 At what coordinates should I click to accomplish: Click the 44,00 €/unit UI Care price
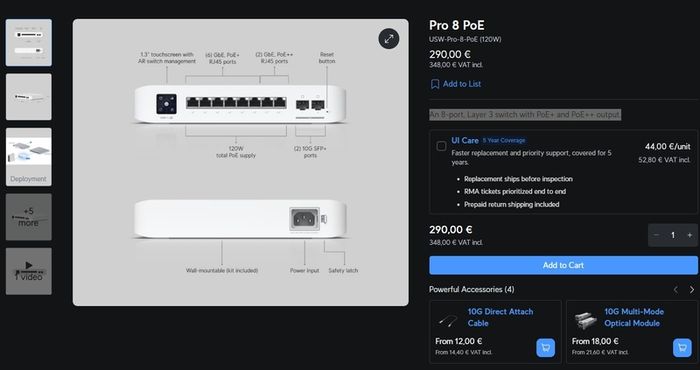[x=667, y=146]
